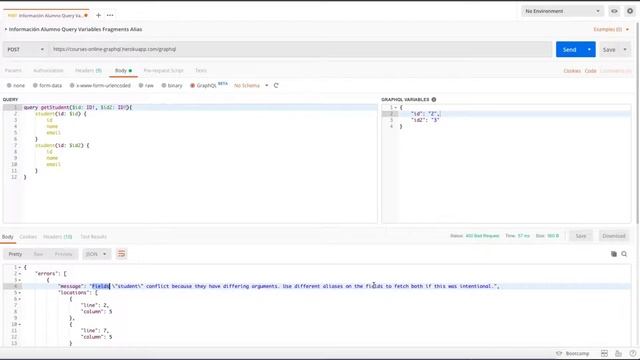Toggle two-pane view in status bar
Viewport: 640px width, 360px height.
point(604,353)
